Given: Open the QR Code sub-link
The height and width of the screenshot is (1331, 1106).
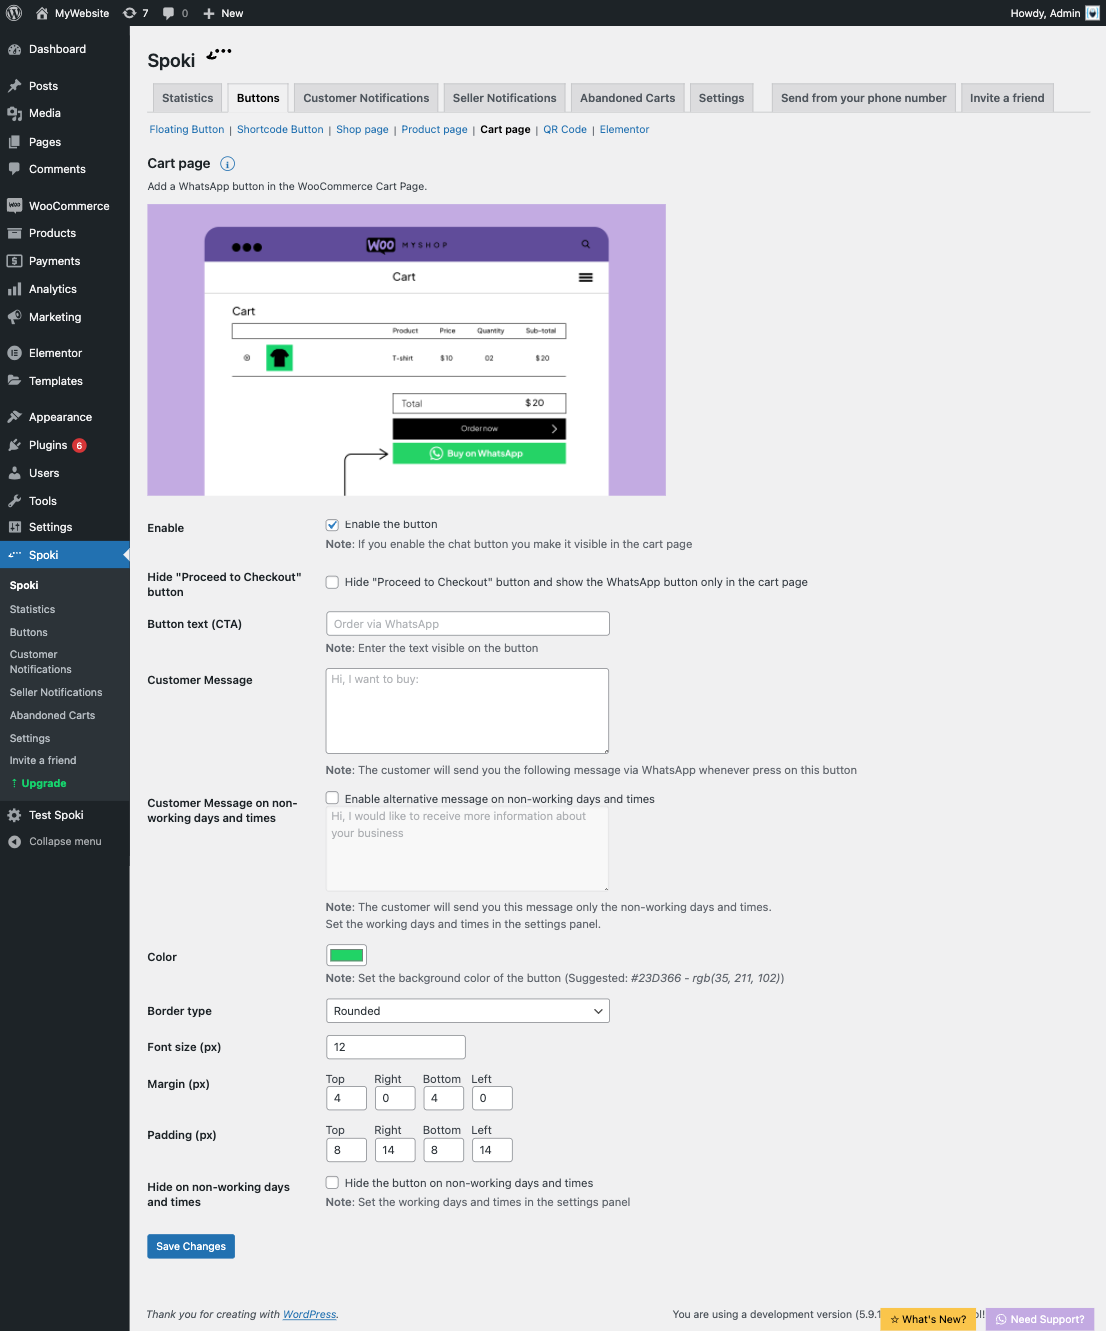Looking at the screenshot, I should (565, 130).
